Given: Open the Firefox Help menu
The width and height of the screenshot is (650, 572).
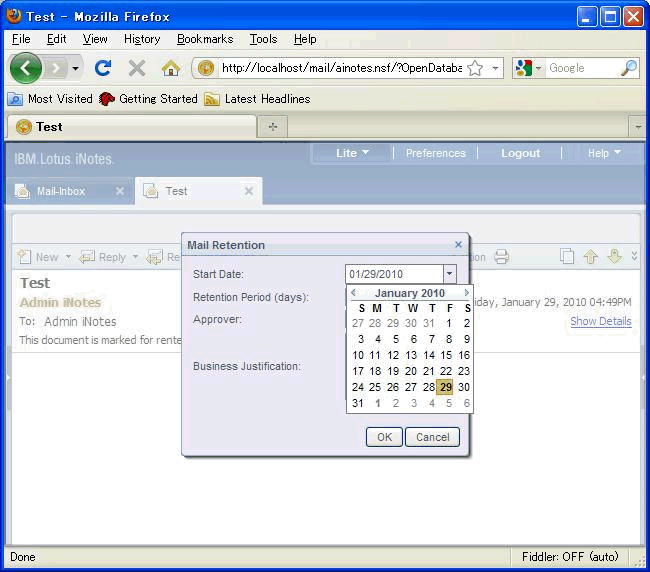Looking at the screenshot, I should 305,39.
